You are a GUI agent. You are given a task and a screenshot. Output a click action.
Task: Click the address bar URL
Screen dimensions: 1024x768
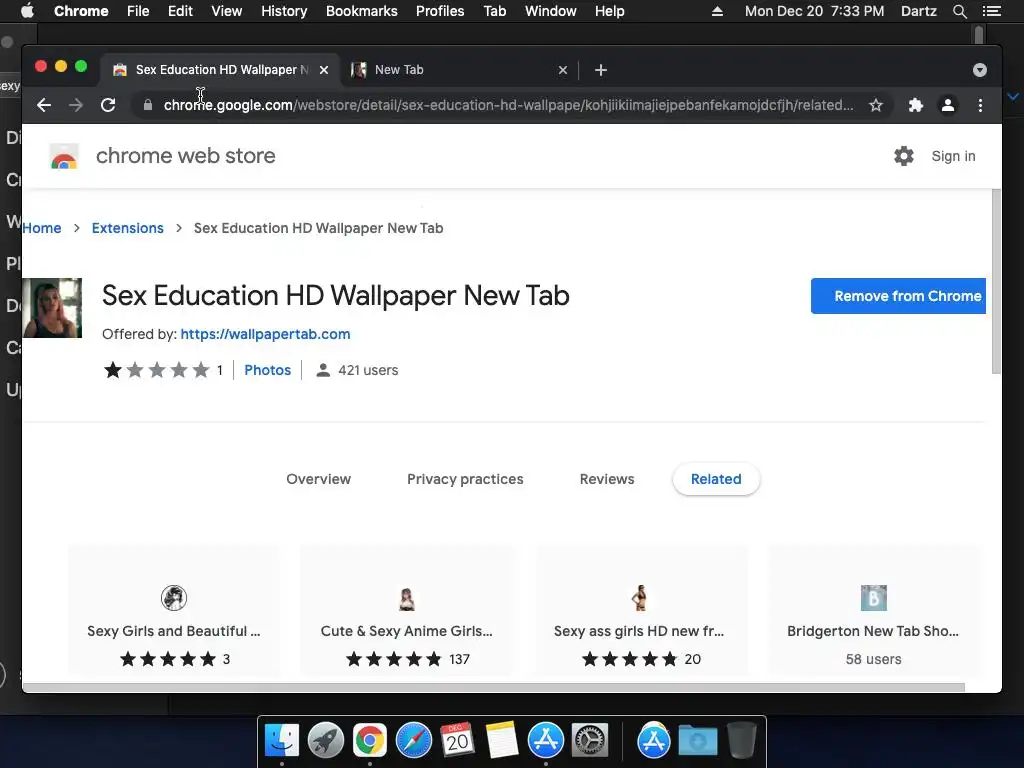(x=508, y=105)
